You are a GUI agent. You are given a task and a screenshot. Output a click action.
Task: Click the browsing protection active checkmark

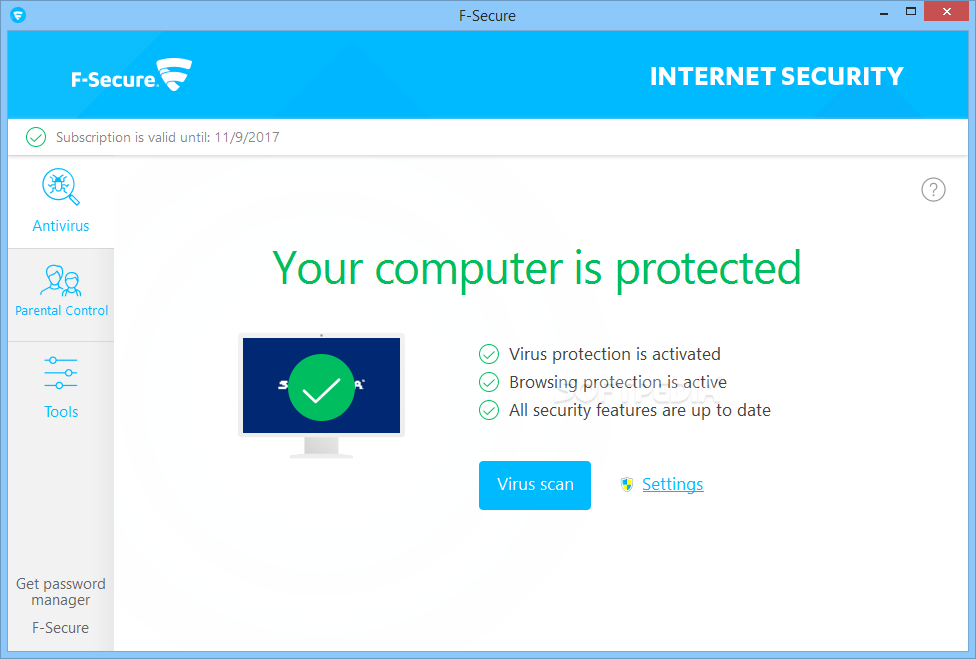(489, 382)
